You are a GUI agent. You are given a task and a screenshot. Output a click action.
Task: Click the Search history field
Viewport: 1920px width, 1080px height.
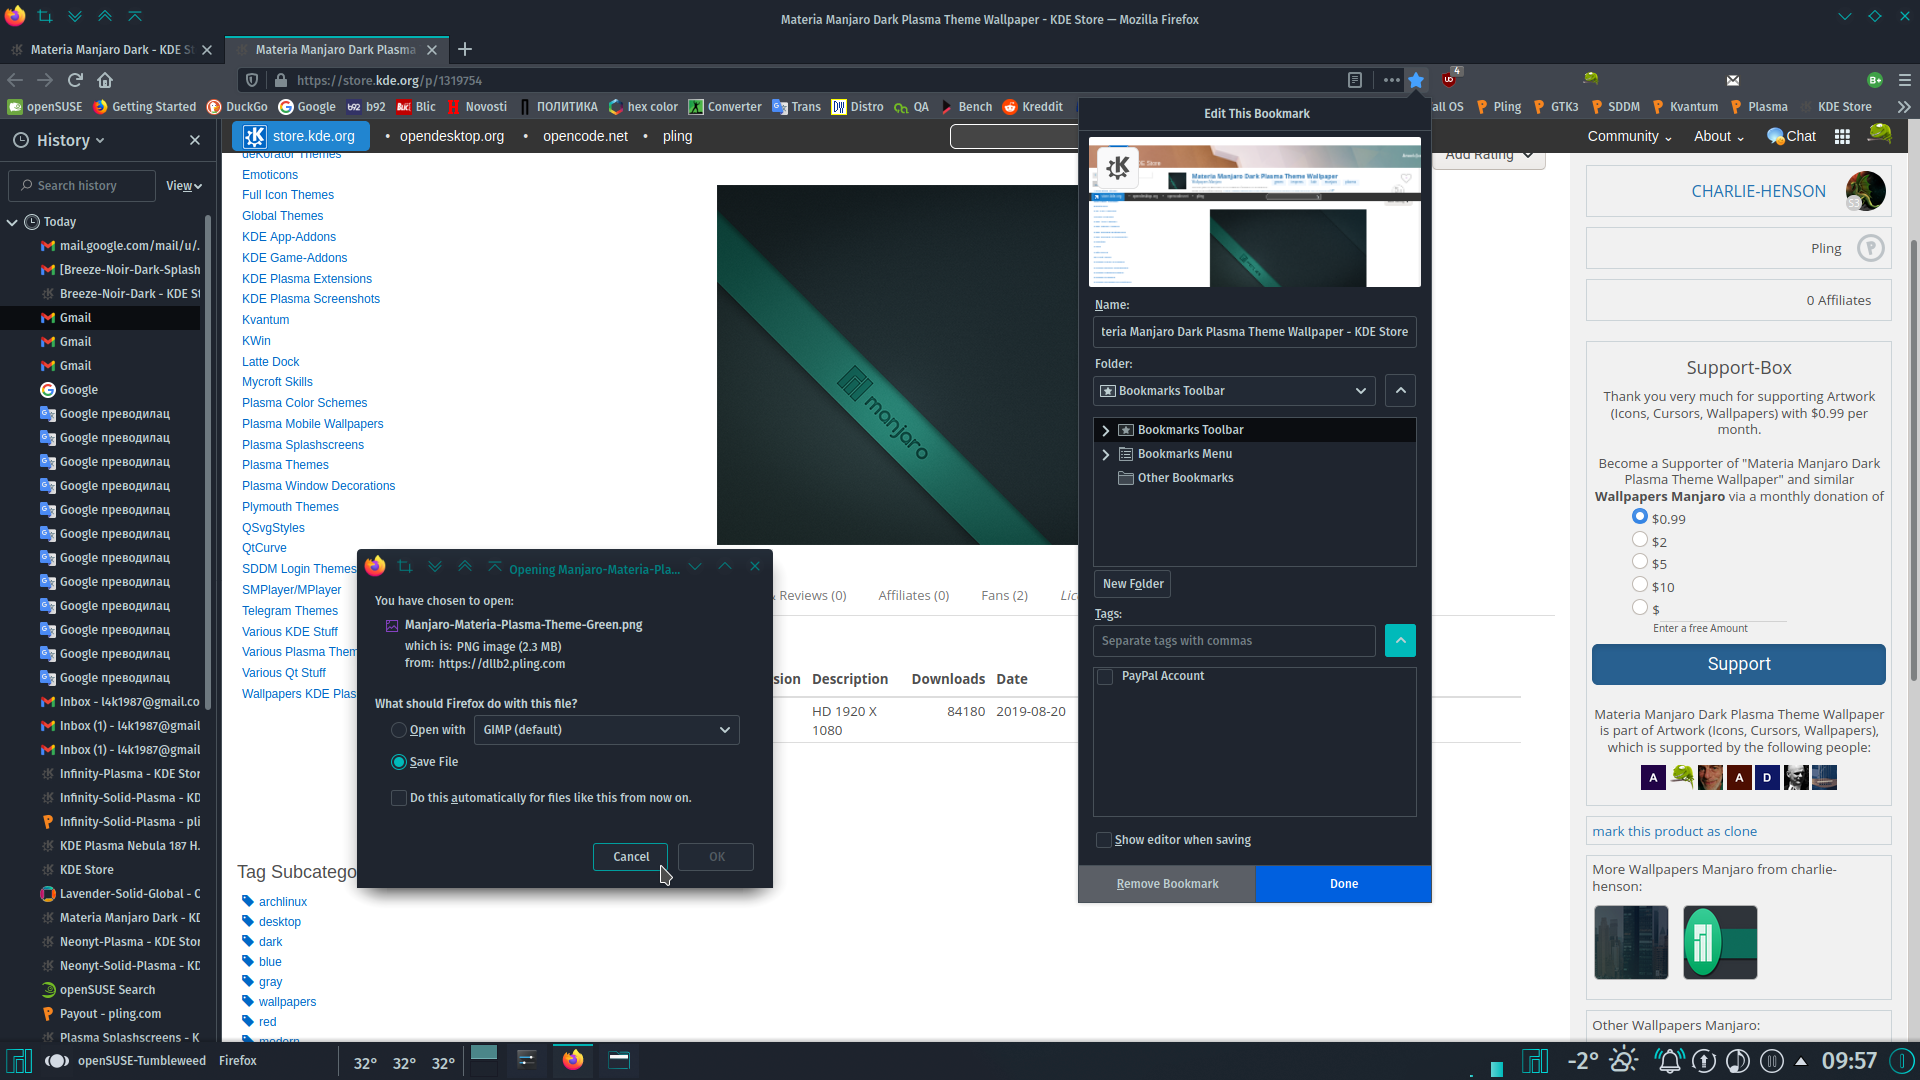tap(82, 186)
